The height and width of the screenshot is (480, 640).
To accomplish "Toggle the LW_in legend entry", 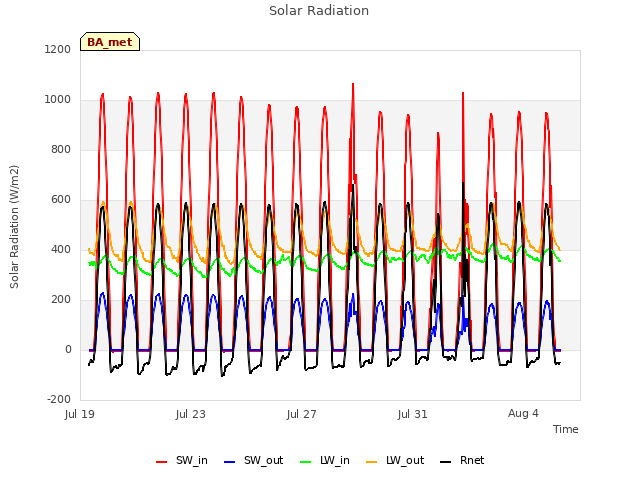I will coord(325,461).
